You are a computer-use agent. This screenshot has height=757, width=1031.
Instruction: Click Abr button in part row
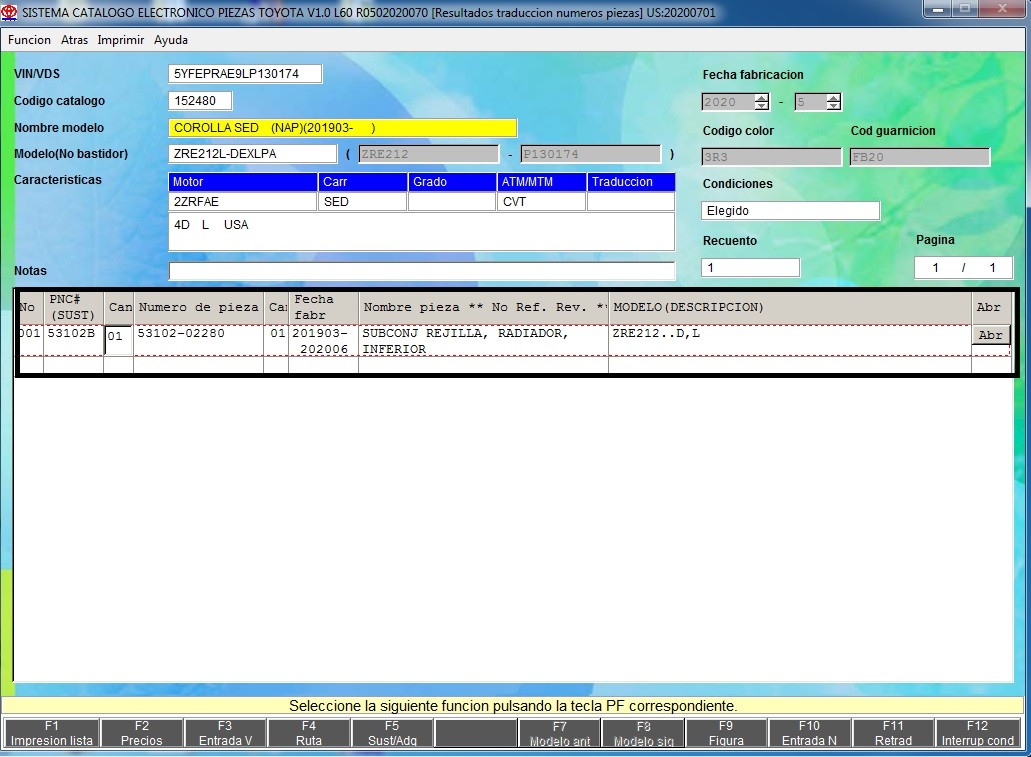990,336
